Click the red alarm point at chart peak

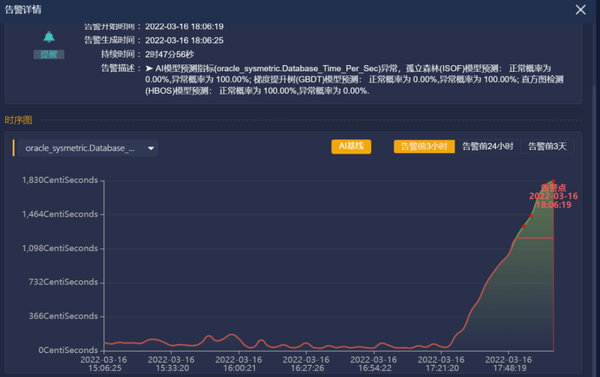pos(553,181)
